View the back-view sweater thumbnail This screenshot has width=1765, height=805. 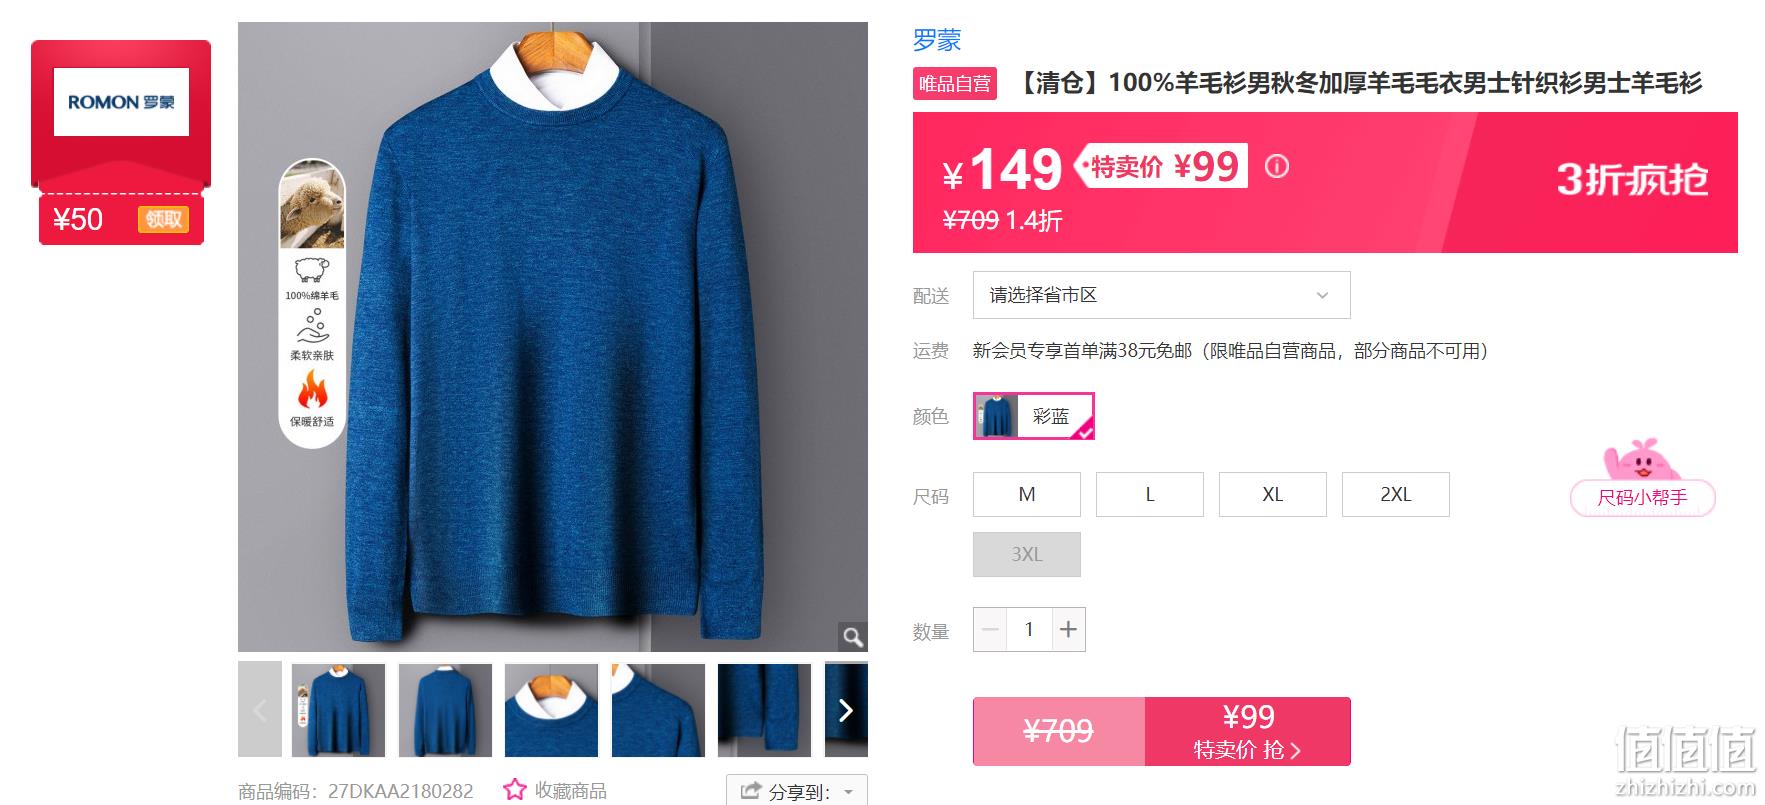click(x=445, y=710)
